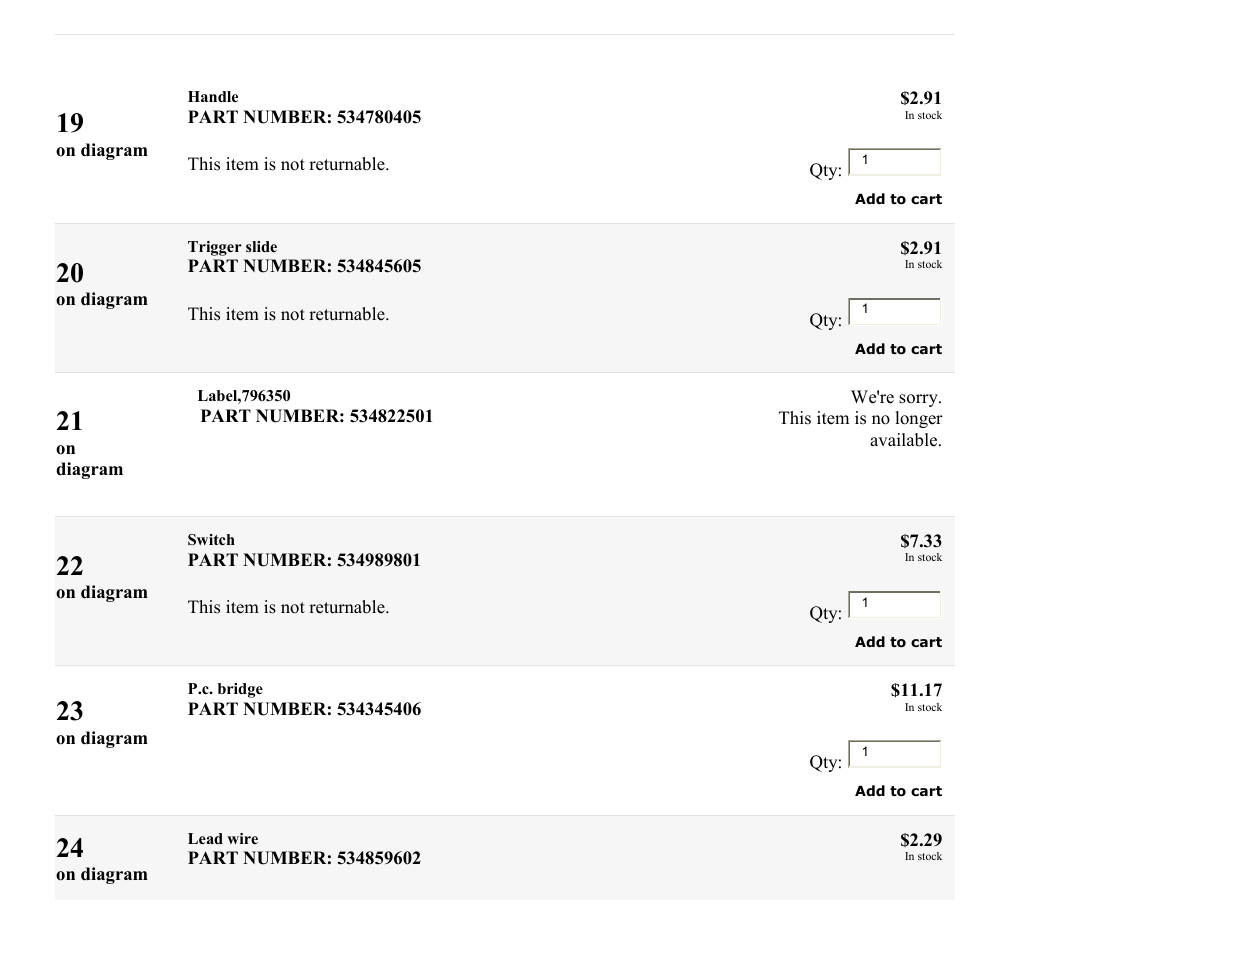Add the Handle part to cart
1235x954 pixels.
click(x=898, y=199)
